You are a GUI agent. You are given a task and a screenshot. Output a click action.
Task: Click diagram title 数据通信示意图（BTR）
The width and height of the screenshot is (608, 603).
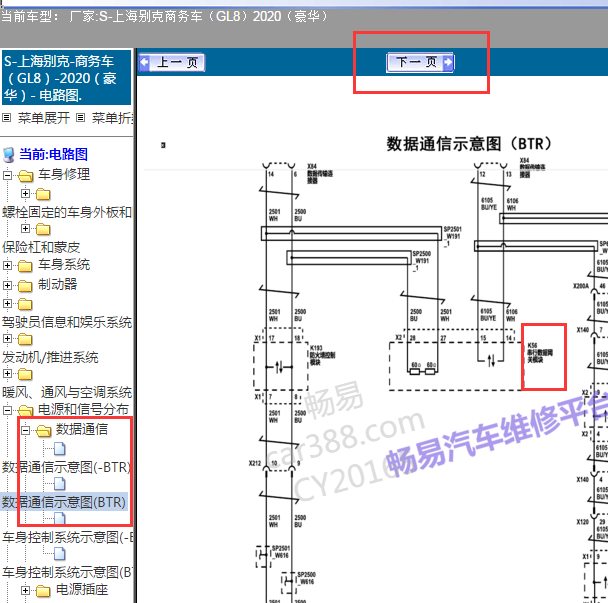click(469, 144)
